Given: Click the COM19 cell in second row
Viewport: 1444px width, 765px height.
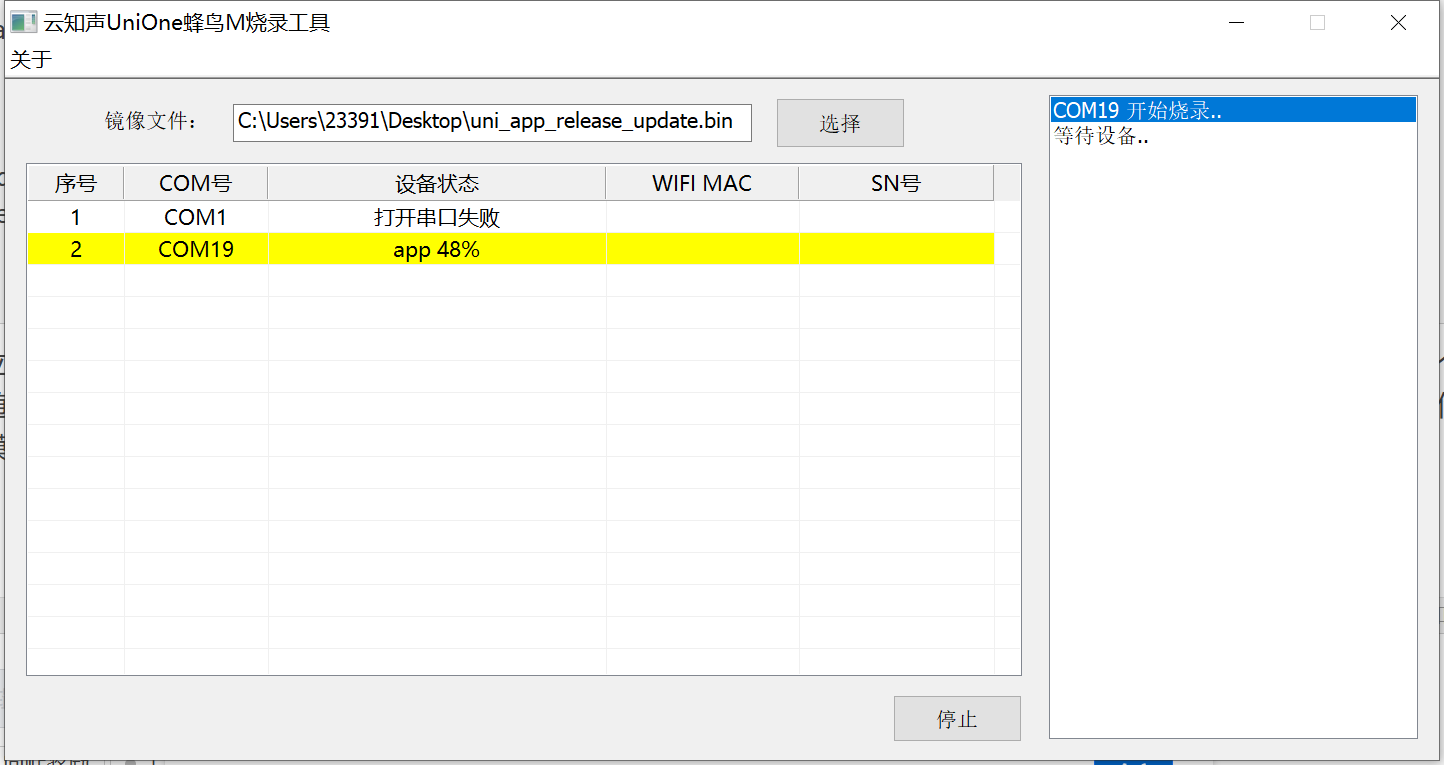Looking at the screenshot, I should (196, 250).
